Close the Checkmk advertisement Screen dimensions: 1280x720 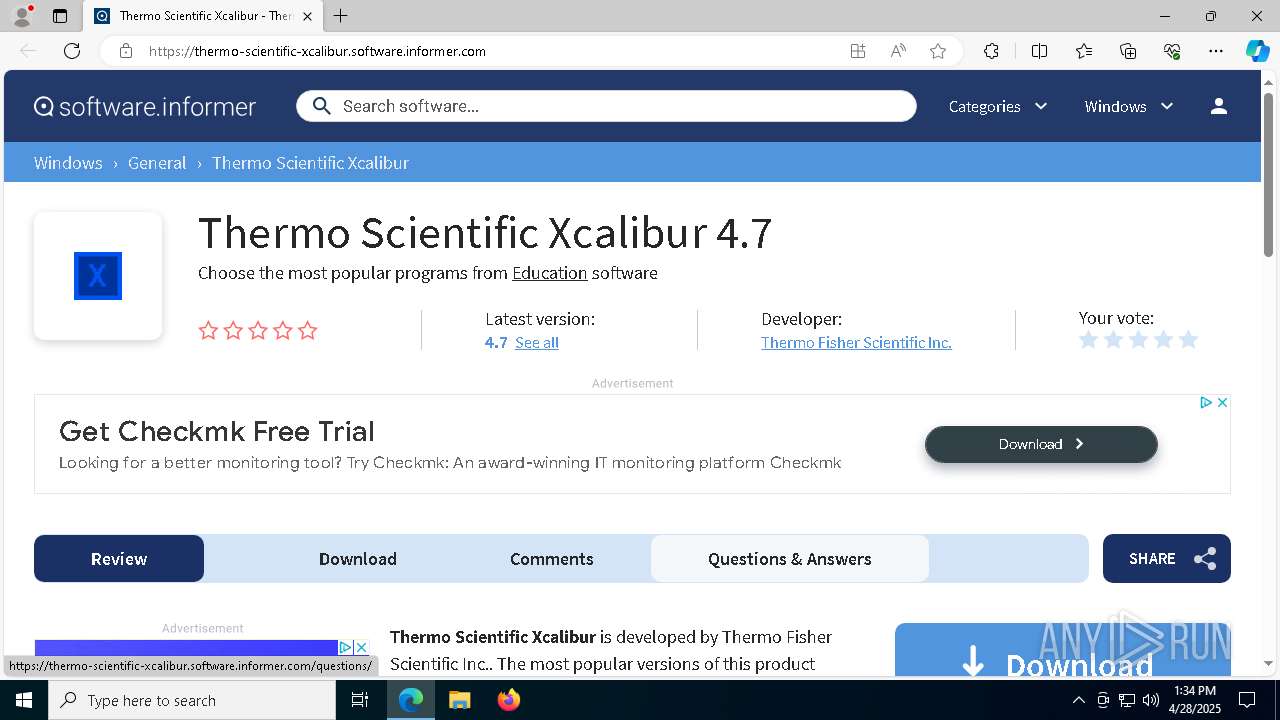coord(1222,402)
